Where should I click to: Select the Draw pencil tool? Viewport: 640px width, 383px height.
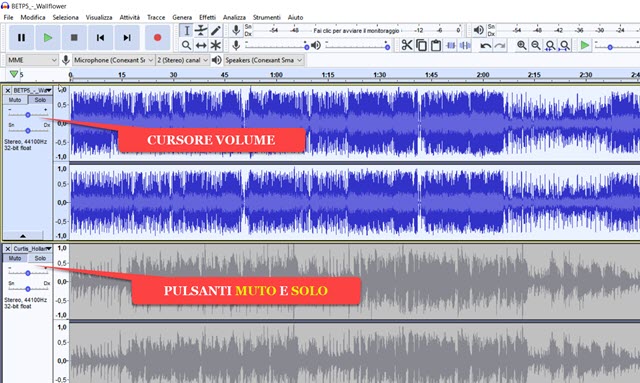click(x=216, y=31)
